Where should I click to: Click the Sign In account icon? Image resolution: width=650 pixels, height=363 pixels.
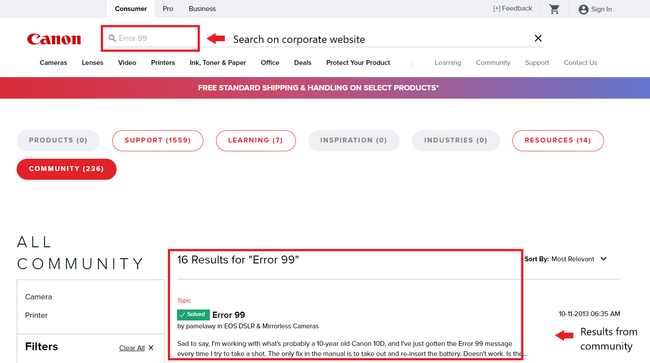click(583, 9)
